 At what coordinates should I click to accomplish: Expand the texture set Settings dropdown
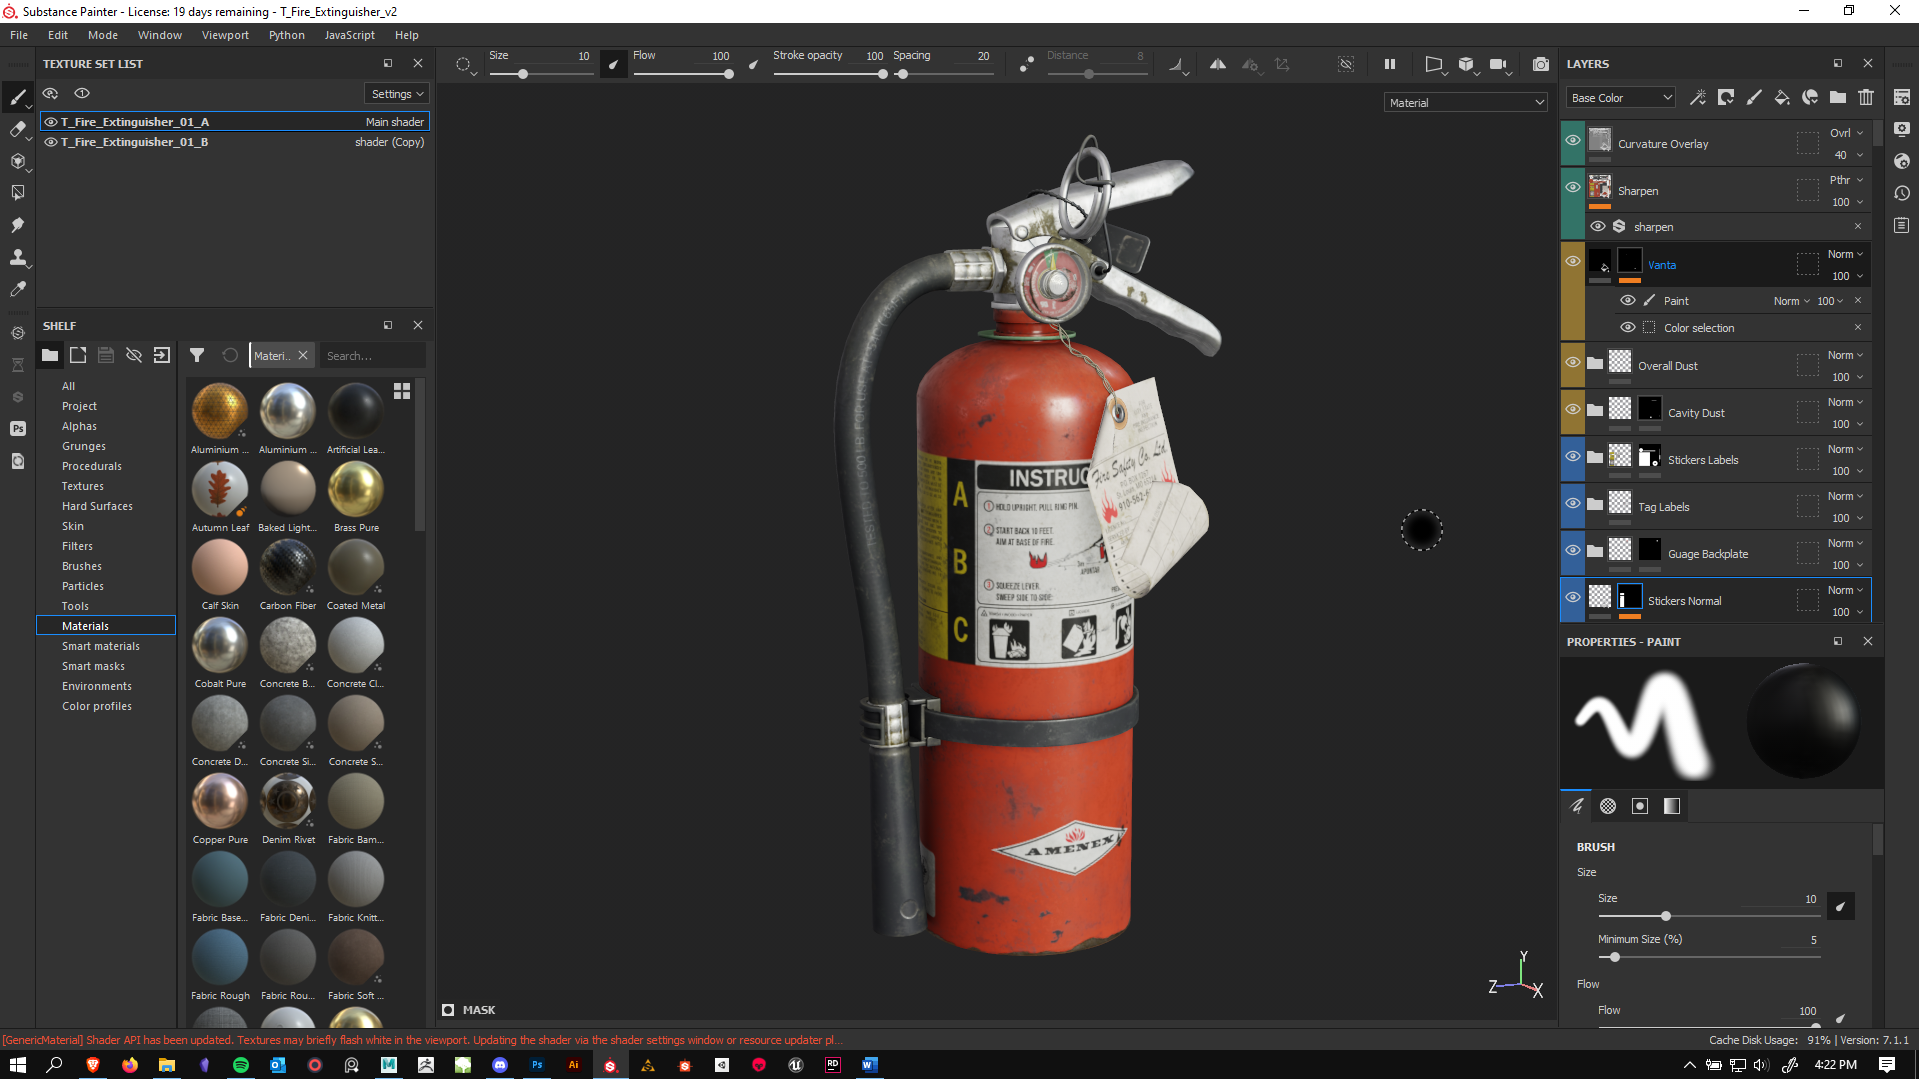pos(397,94)
